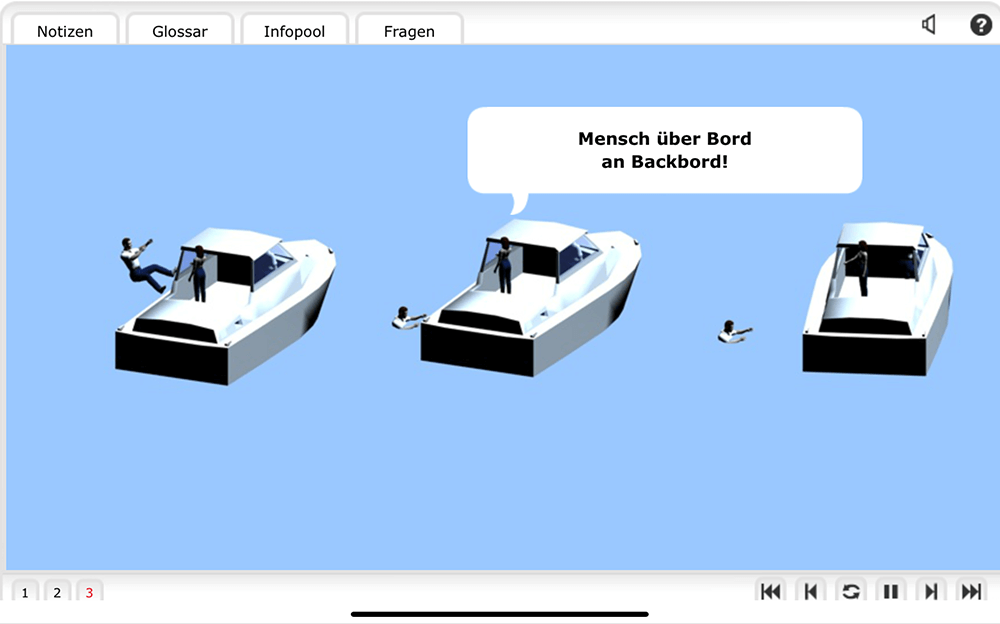1000x624 pixels.
Task: Select the red highlighted page 3
Action: click(x=89, y=592)
